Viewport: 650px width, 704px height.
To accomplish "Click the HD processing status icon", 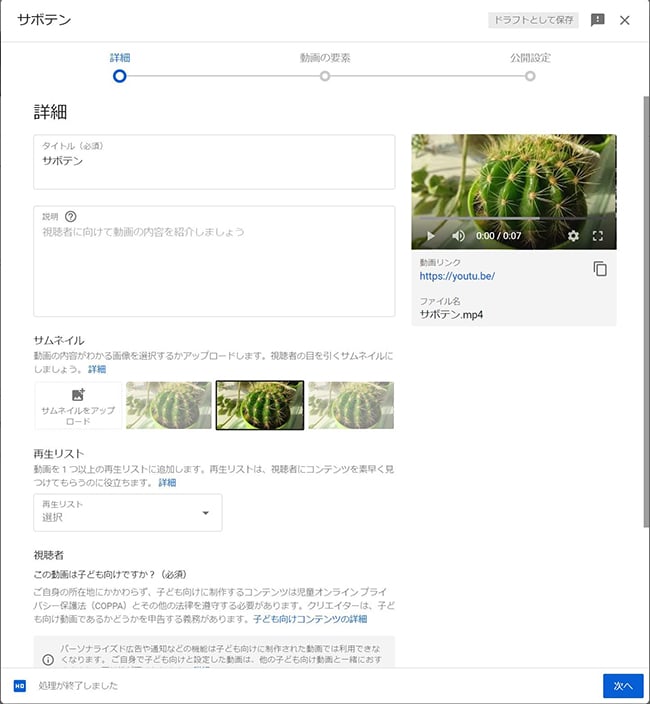I will point(20,686).
